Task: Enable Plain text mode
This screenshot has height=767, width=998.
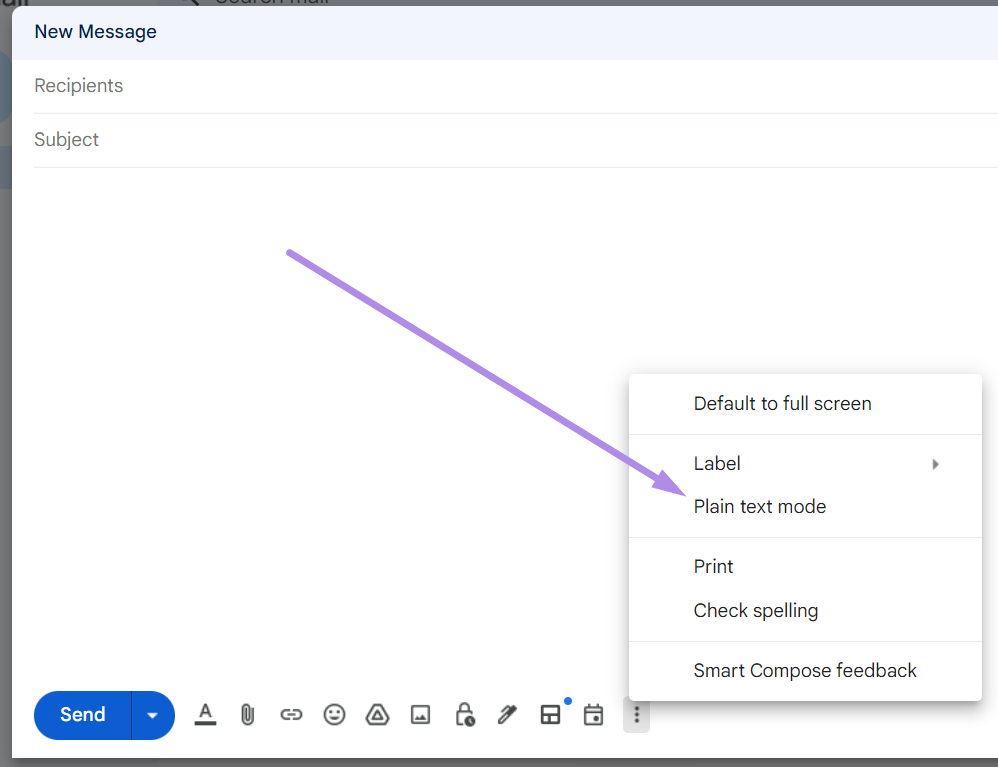Action: pyautogui.click(x=760, y=506)
